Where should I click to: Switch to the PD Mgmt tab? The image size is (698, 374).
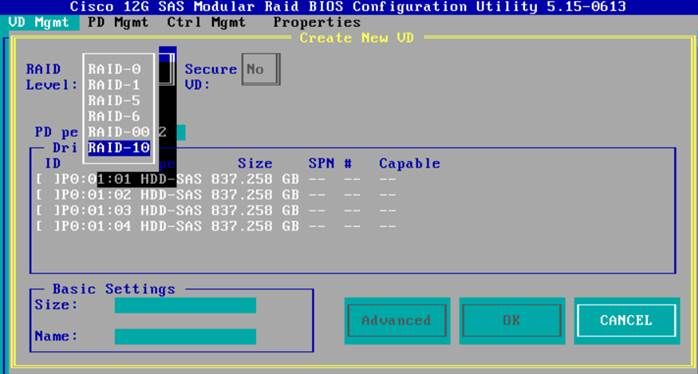point(118,22)
